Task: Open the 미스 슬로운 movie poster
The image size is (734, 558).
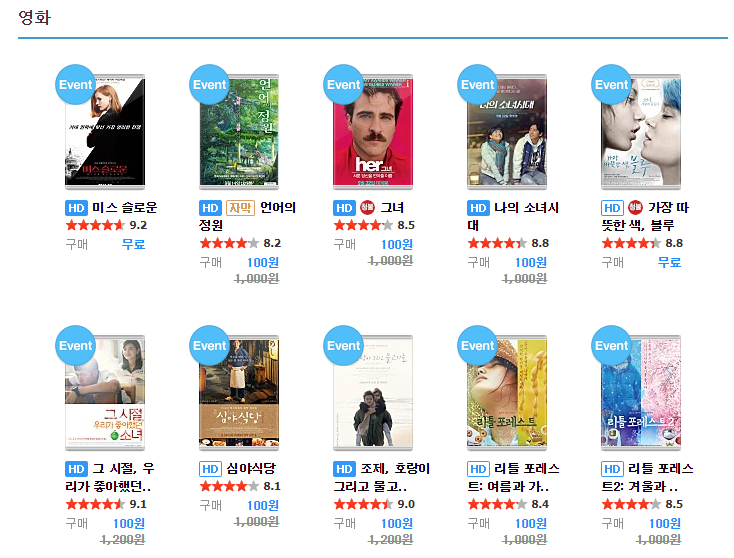Action: 105,132
